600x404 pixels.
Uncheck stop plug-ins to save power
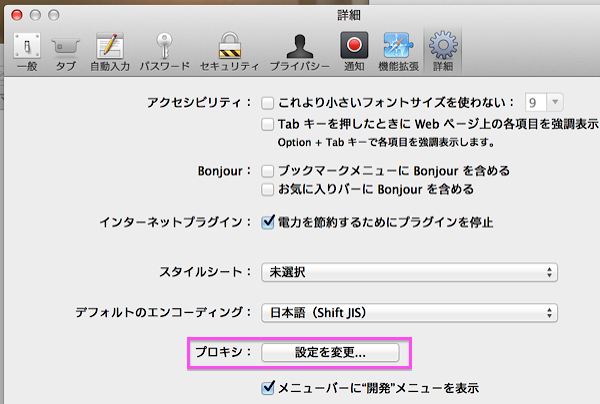(268, 221)
